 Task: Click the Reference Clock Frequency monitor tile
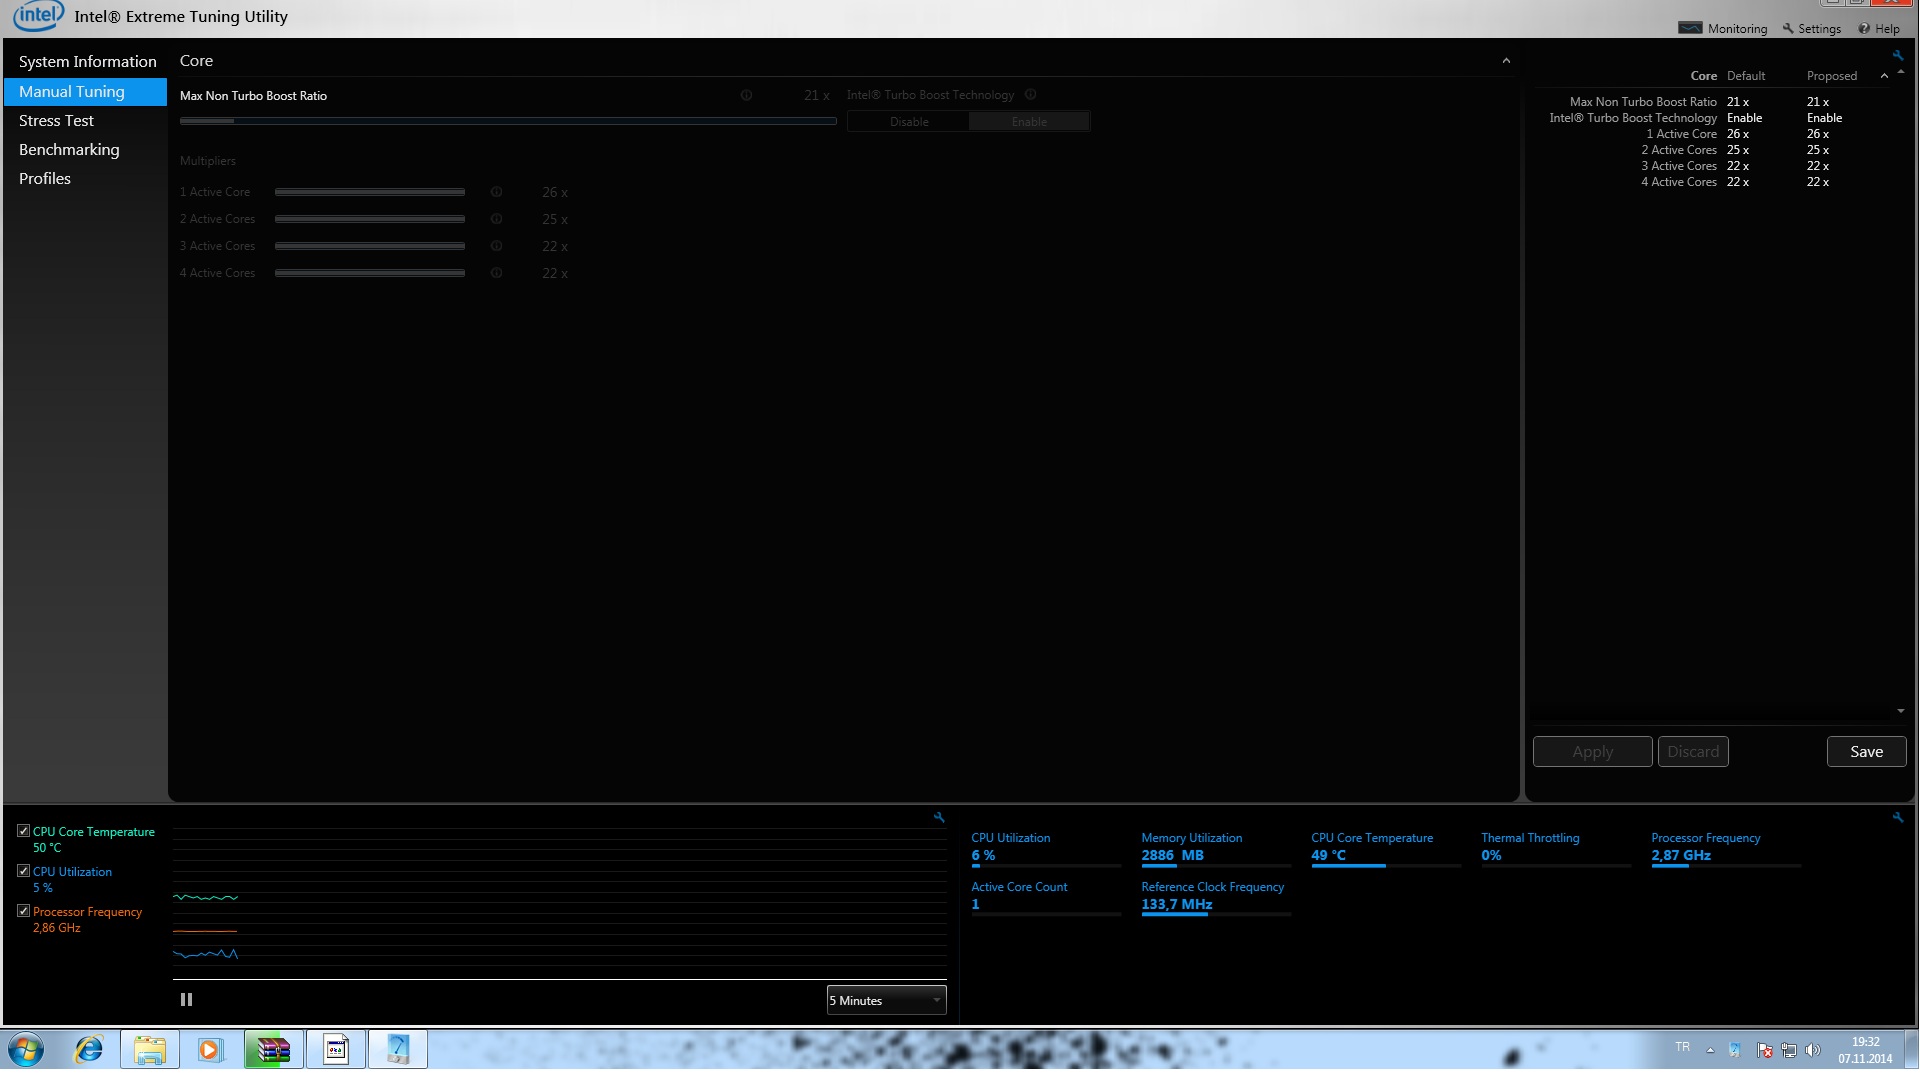1216,898
